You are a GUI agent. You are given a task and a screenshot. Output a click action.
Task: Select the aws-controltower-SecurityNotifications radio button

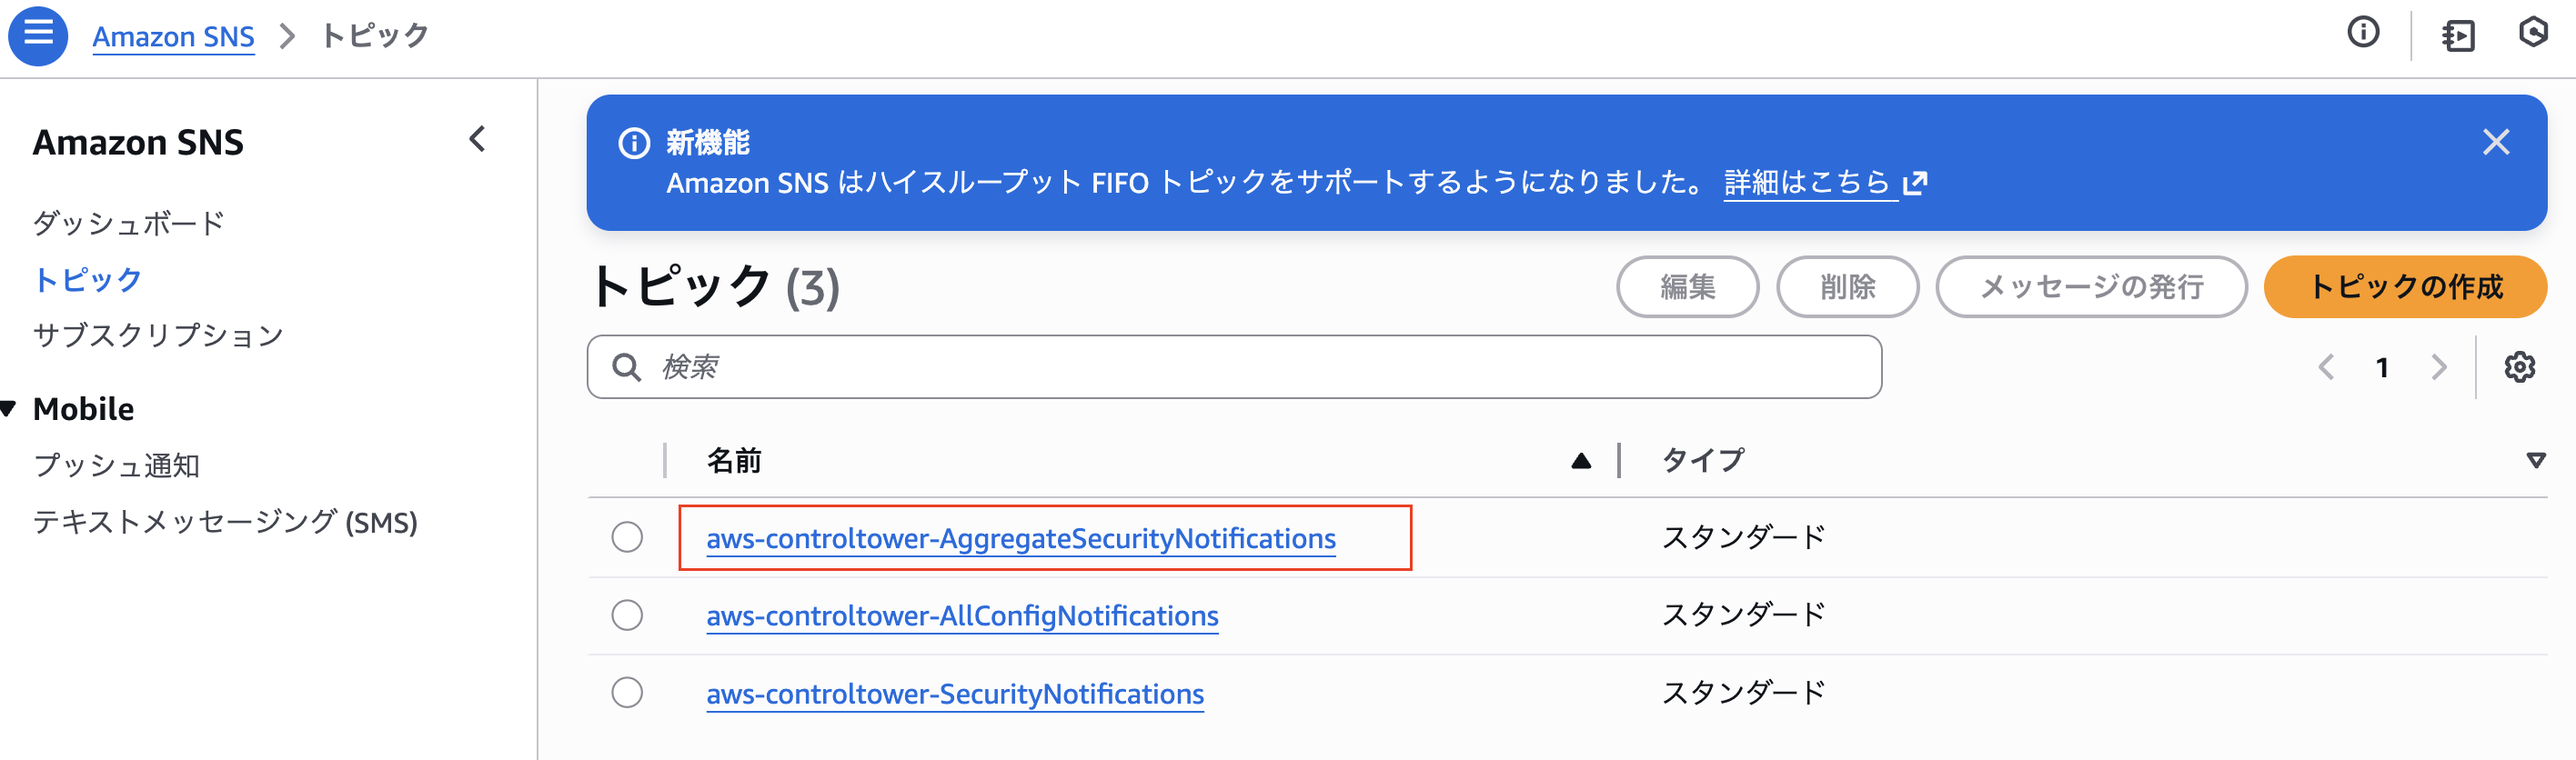pos(626,692)
